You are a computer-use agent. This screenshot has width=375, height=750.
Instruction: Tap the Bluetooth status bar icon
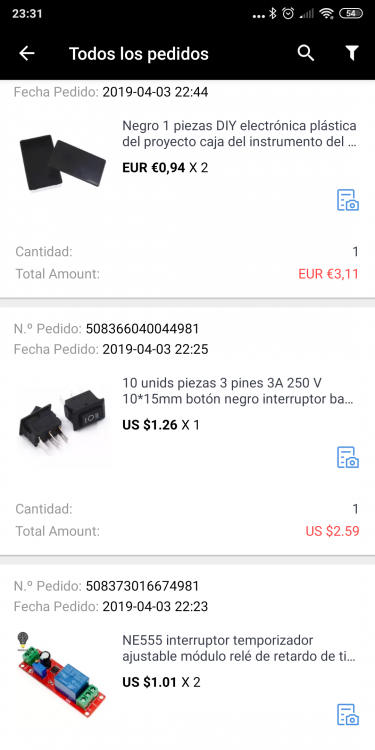(273, 13)
